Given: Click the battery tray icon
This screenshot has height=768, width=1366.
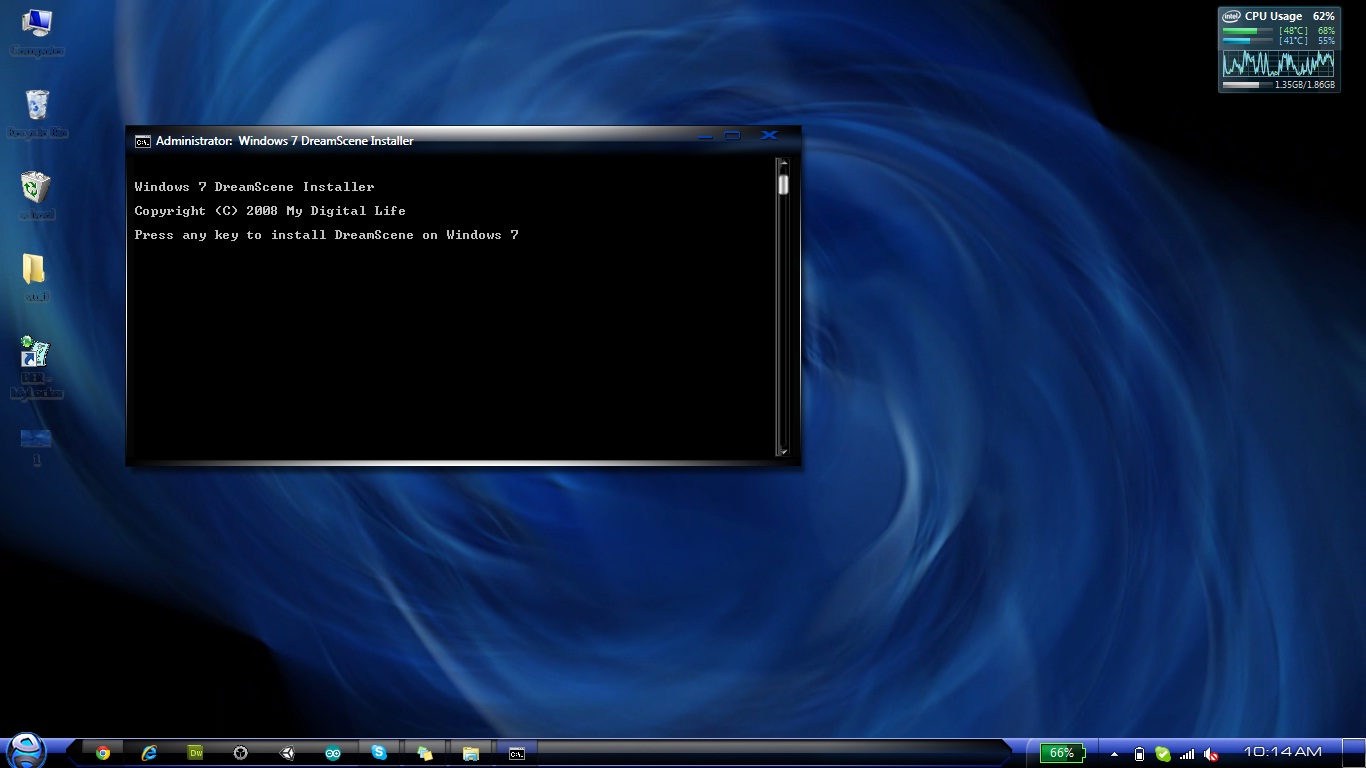Looking at the screenshot, I should click(1139, 754).
